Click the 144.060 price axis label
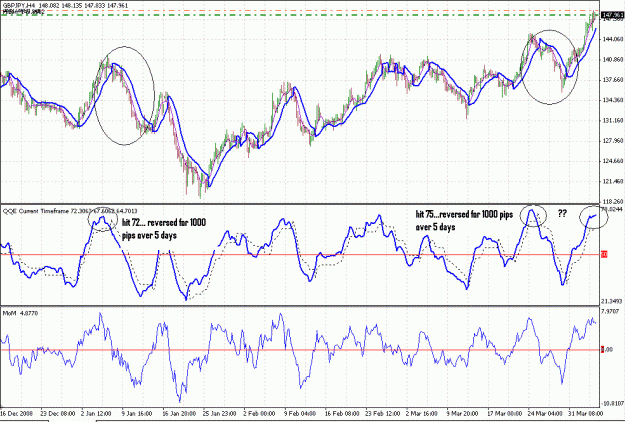625x422 pixels. [613, 39]
